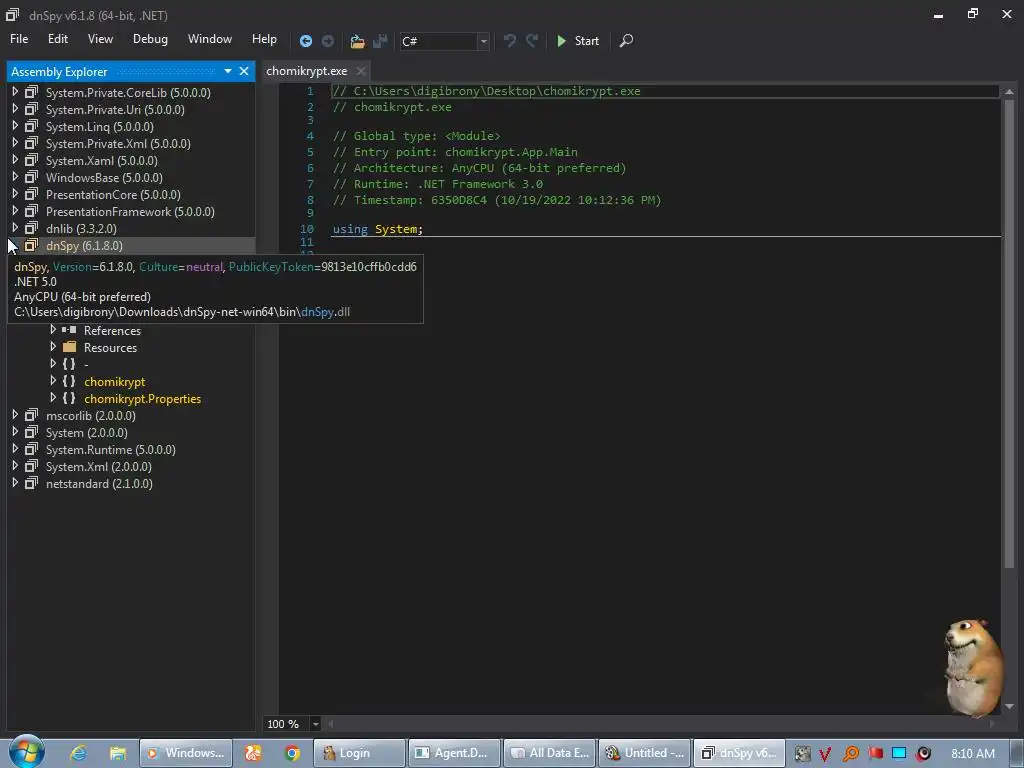Click the dnlib assembly icon

point(31,228)
